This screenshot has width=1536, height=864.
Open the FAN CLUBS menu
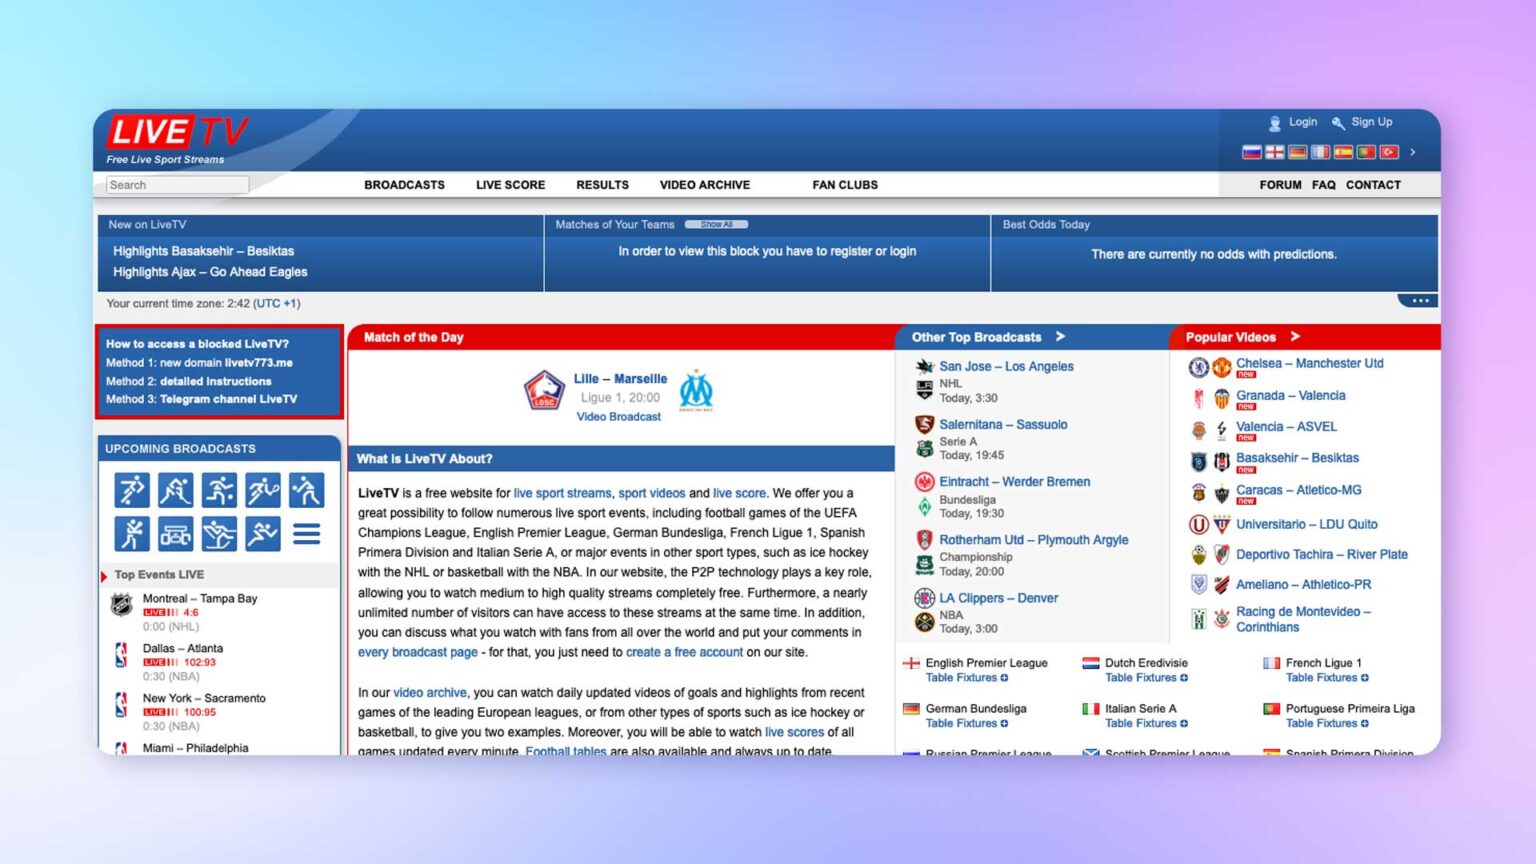point(845,185)
